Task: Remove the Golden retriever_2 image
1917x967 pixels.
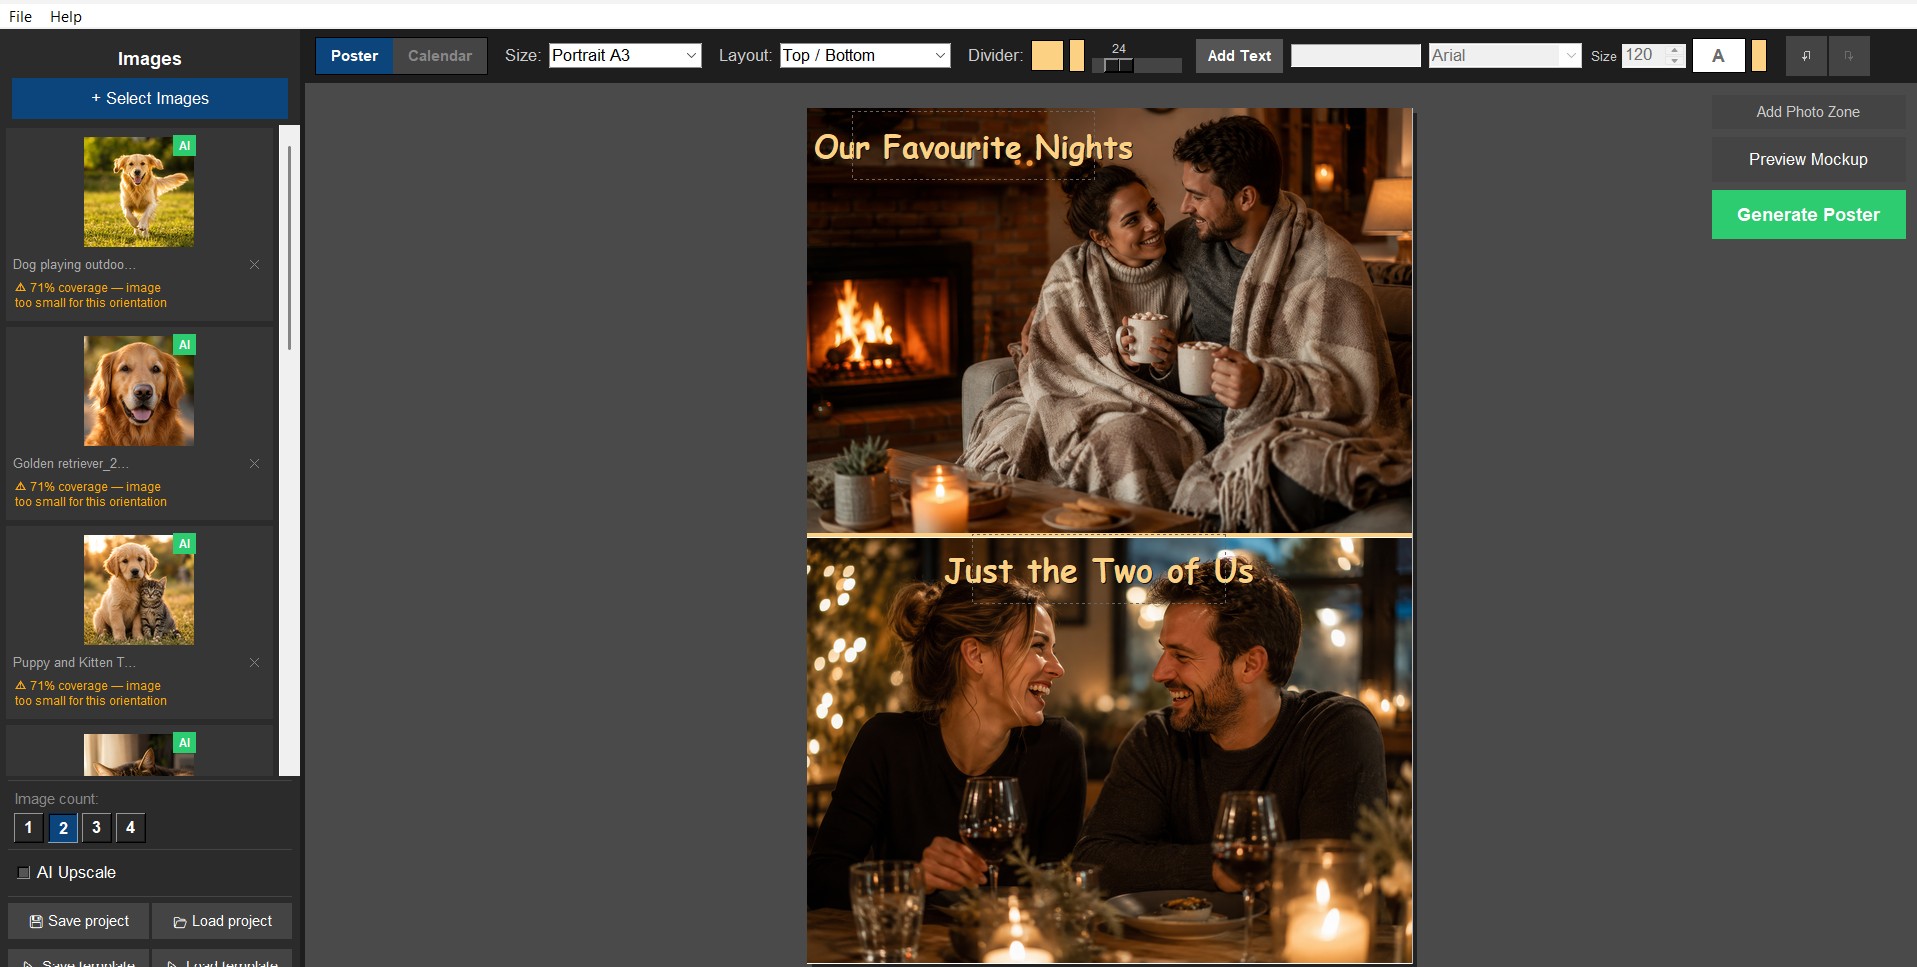Action: (x=254, y=464)
